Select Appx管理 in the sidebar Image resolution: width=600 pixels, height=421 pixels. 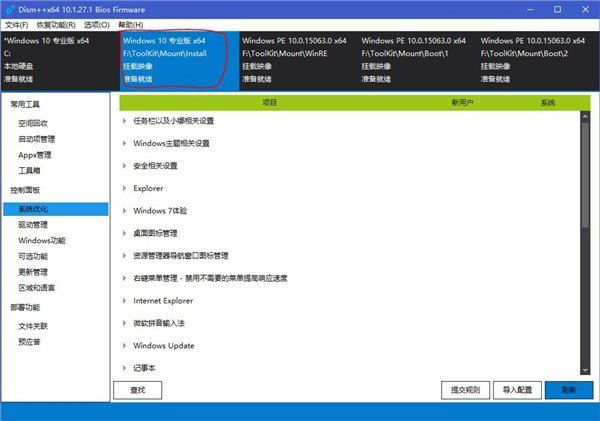coord(35,155)
